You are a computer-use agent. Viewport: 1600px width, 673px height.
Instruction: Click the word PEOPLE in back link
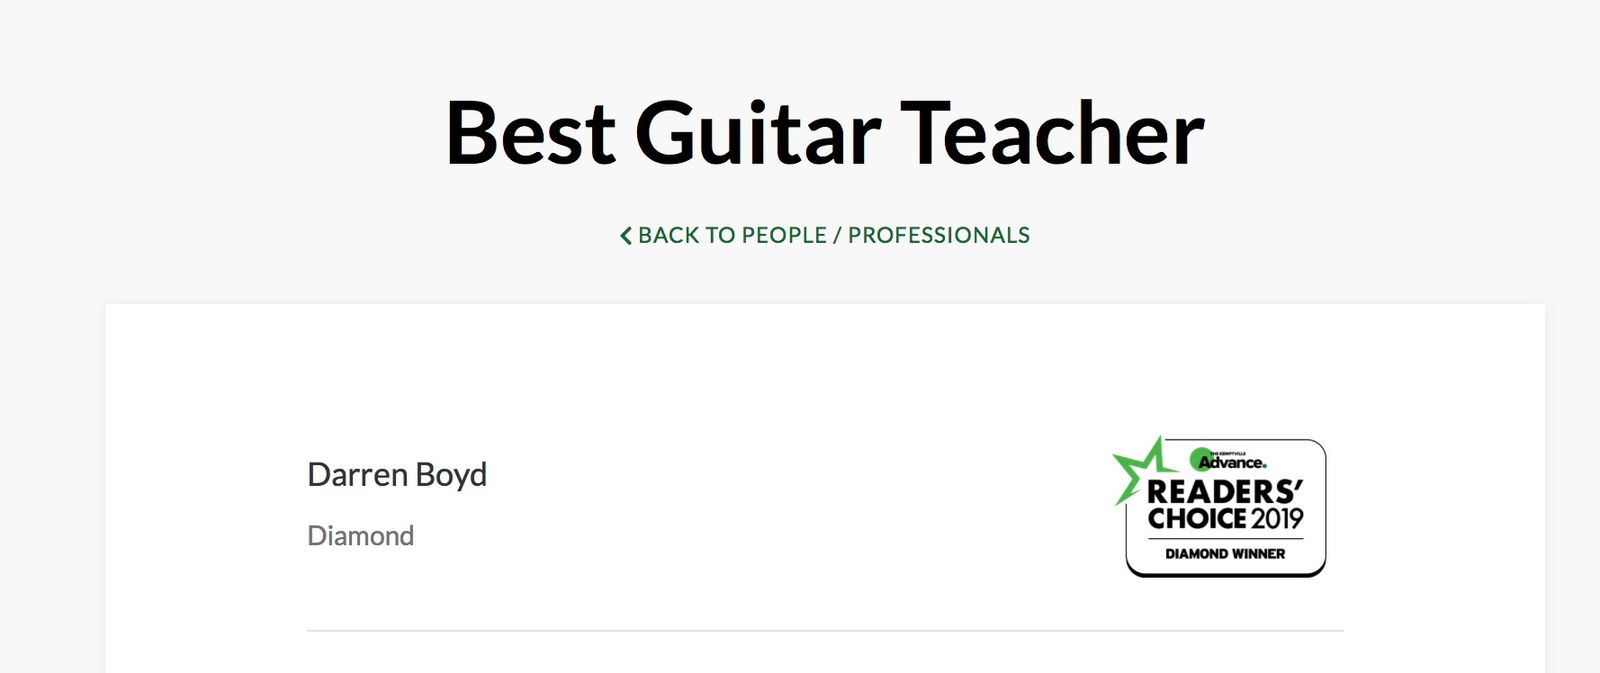pyautogui.click(x=784, y=236)
